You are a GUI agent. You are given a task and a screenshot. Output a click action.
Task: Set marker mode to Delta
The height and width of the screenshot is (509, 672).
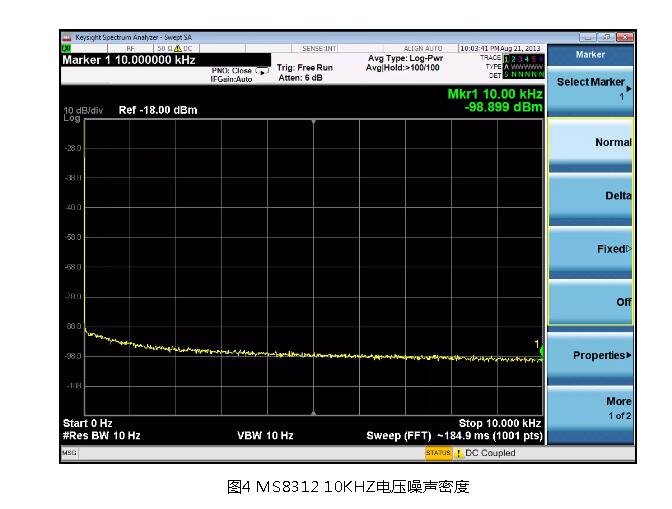coord(591,195)
